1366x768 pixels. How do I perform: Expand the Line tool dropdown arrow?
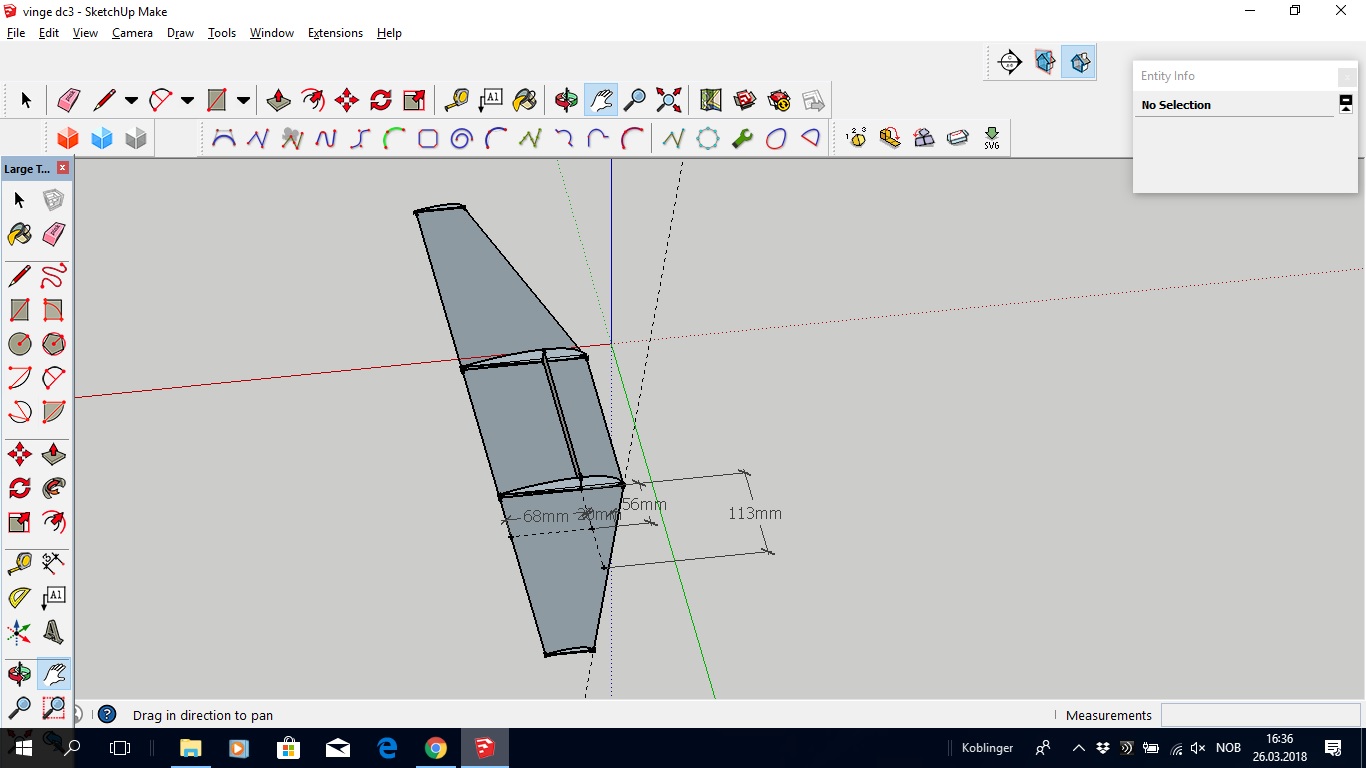131,100
